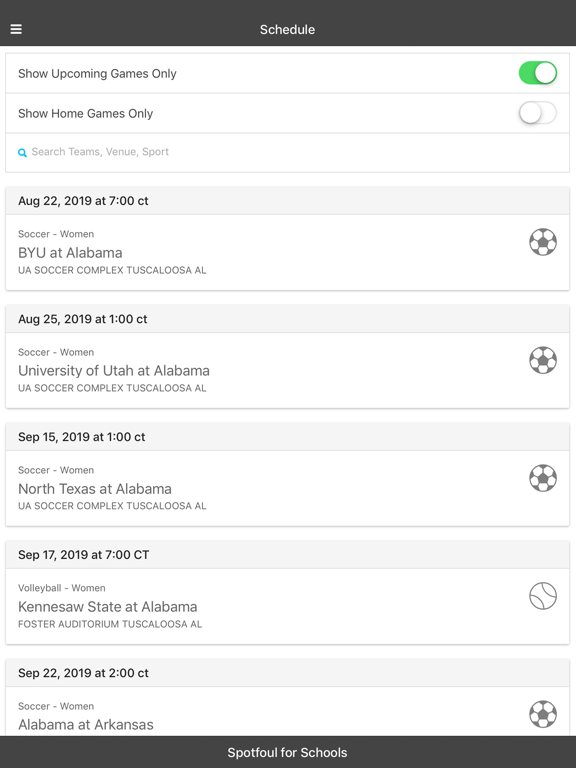Focus the Search Teams, Venue, Sport field
Viewport: 576px width, 768px height.
288,152
